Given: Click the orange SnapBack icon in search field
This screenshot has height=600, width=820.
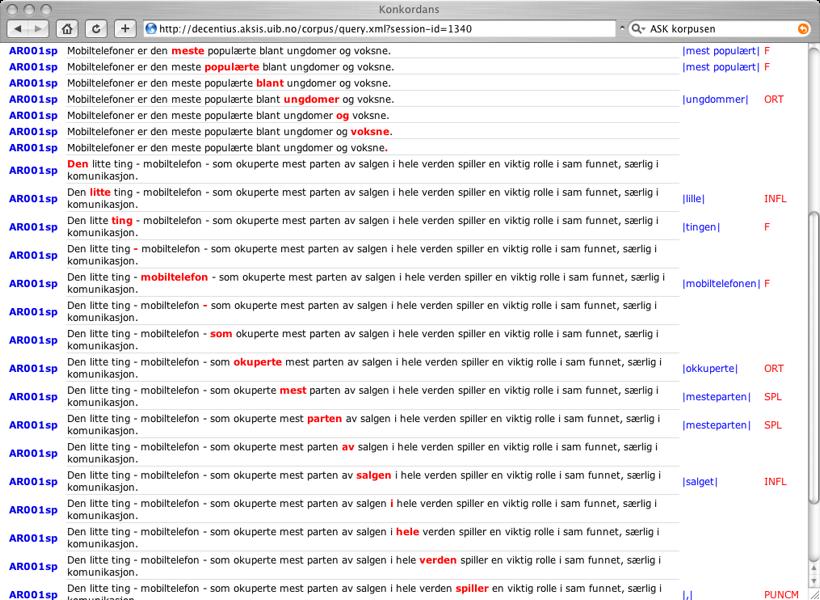Looking at the screenshot, I should pyautogui.click(x=803, y=29).
